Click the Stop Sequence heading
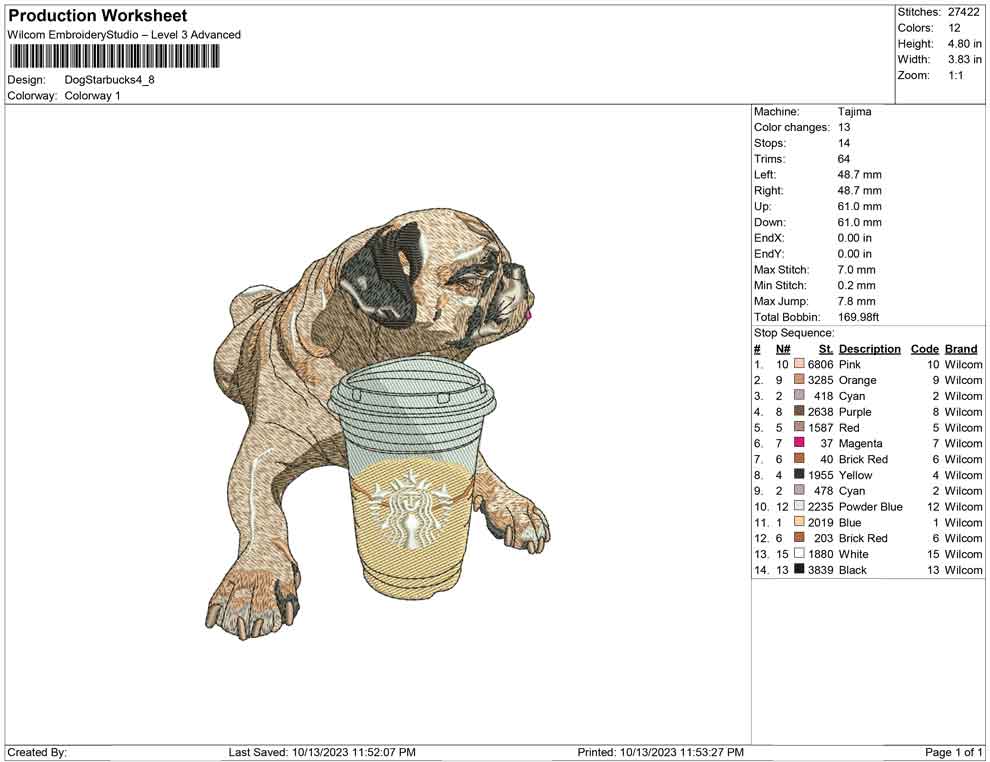This screenshot has width=990, height=762. click(794, 333)
